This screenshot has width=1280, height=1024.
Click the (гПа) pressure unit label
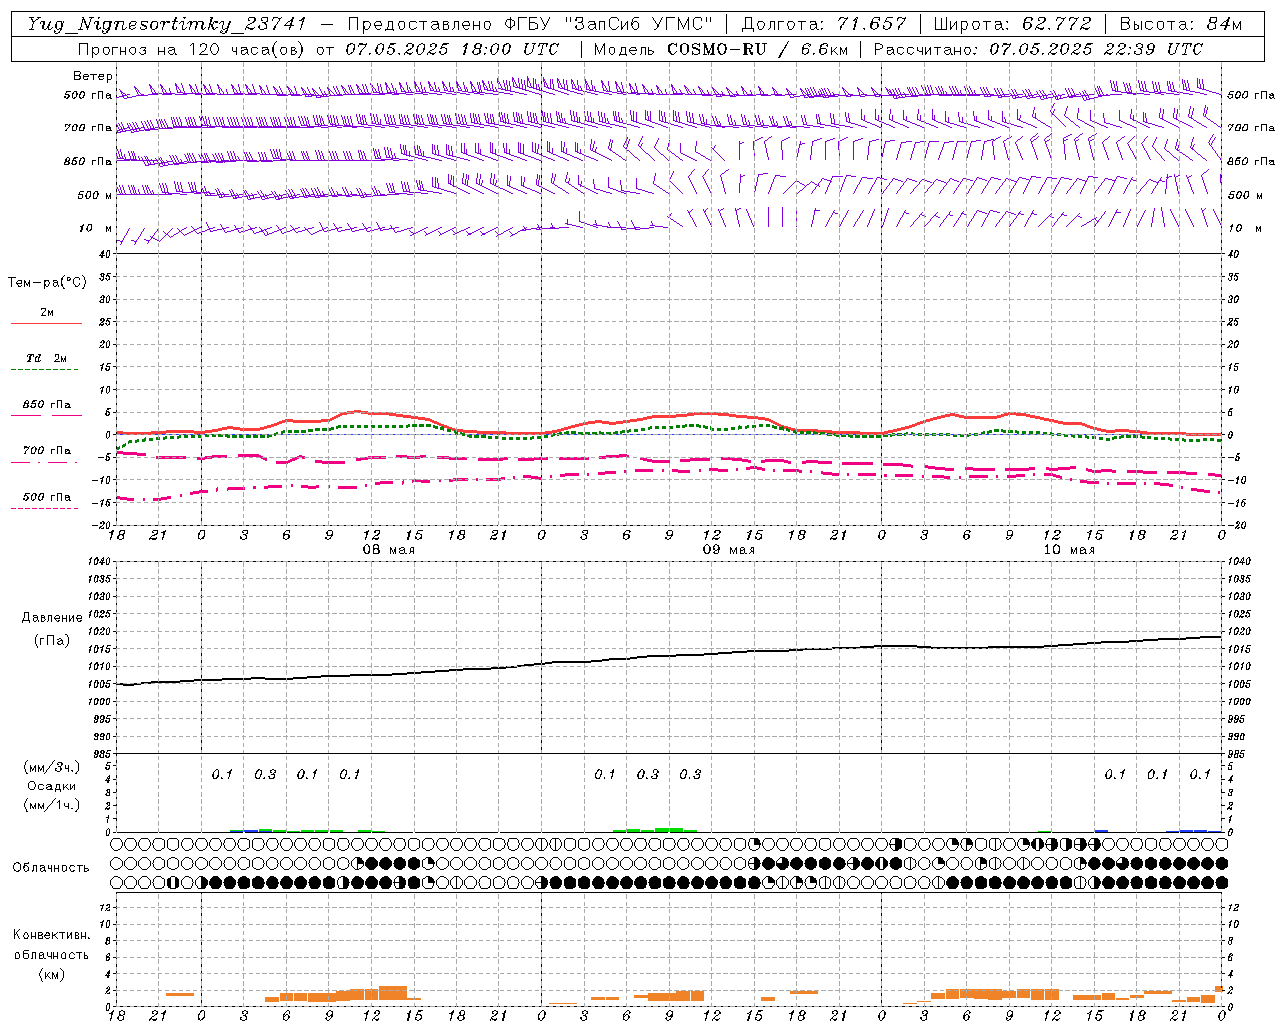pyautogui.click(x=51, y=640)
